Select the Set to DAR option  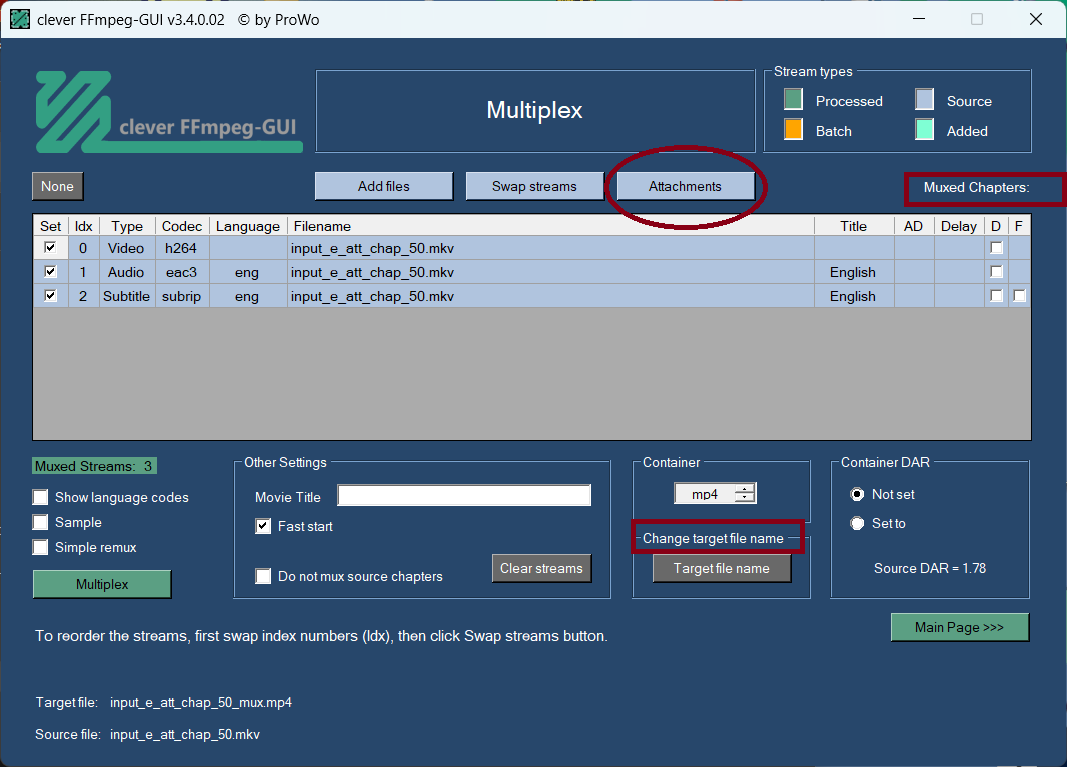point(857,523)
